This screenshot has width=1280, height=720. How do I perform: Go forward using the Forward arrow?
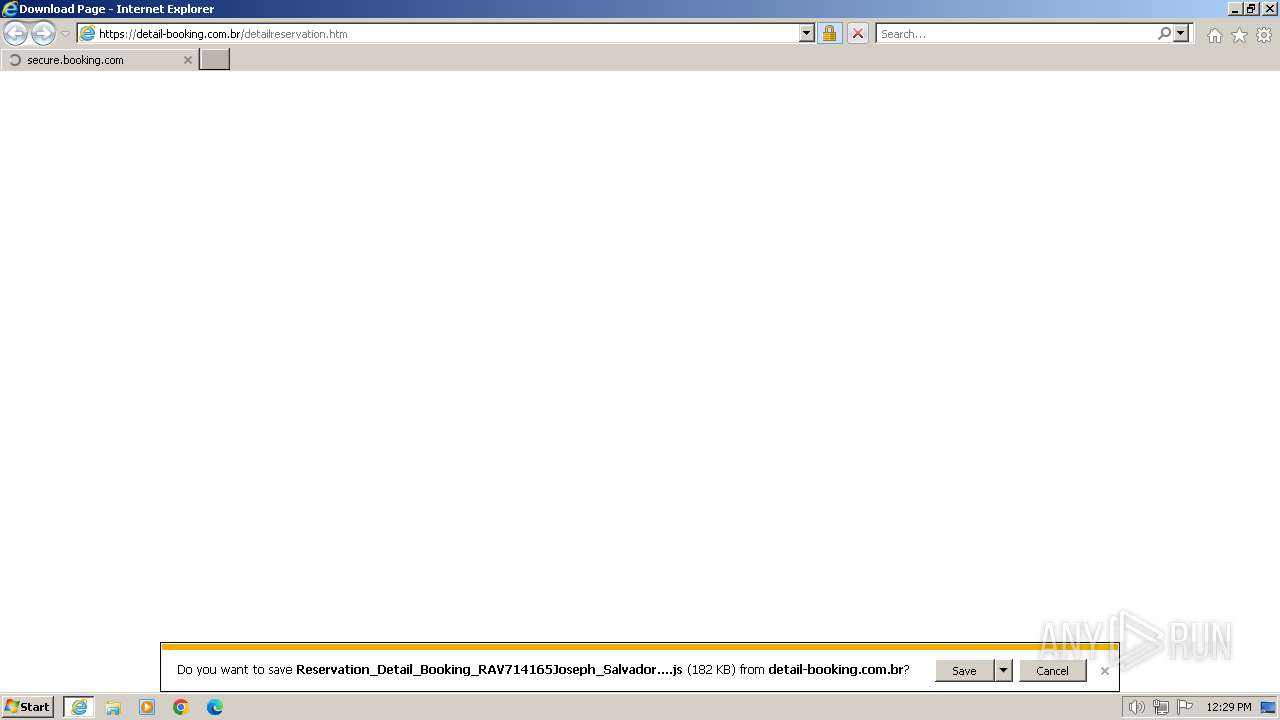(x=43, y=34)
